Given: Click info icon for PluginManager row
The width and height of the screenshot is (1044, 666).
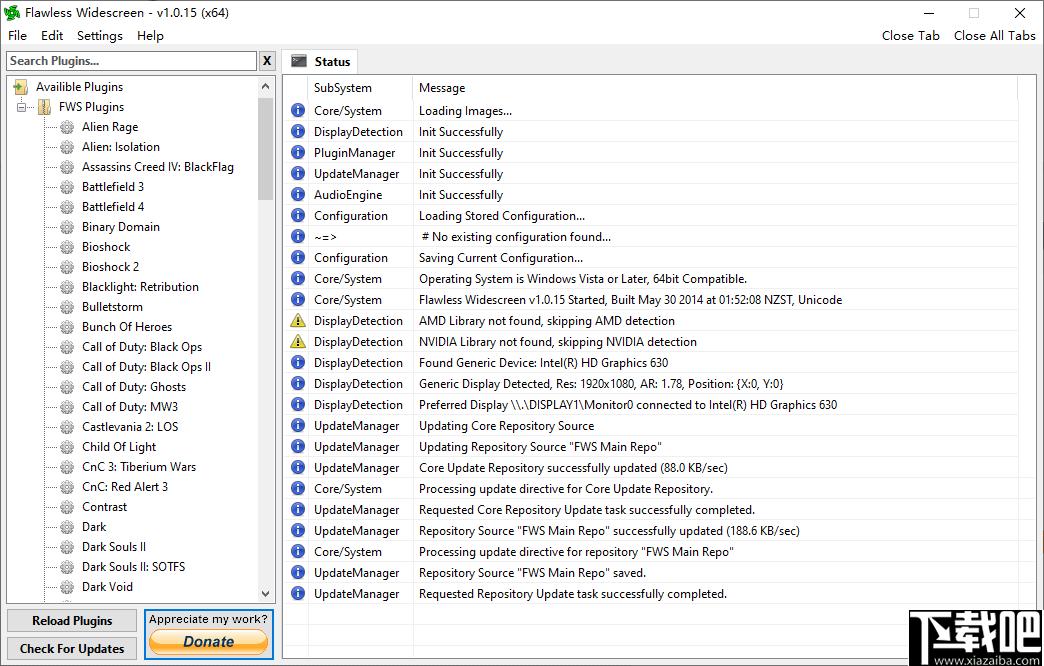Looking at the screenshot, I should click(x=298, y=153).
